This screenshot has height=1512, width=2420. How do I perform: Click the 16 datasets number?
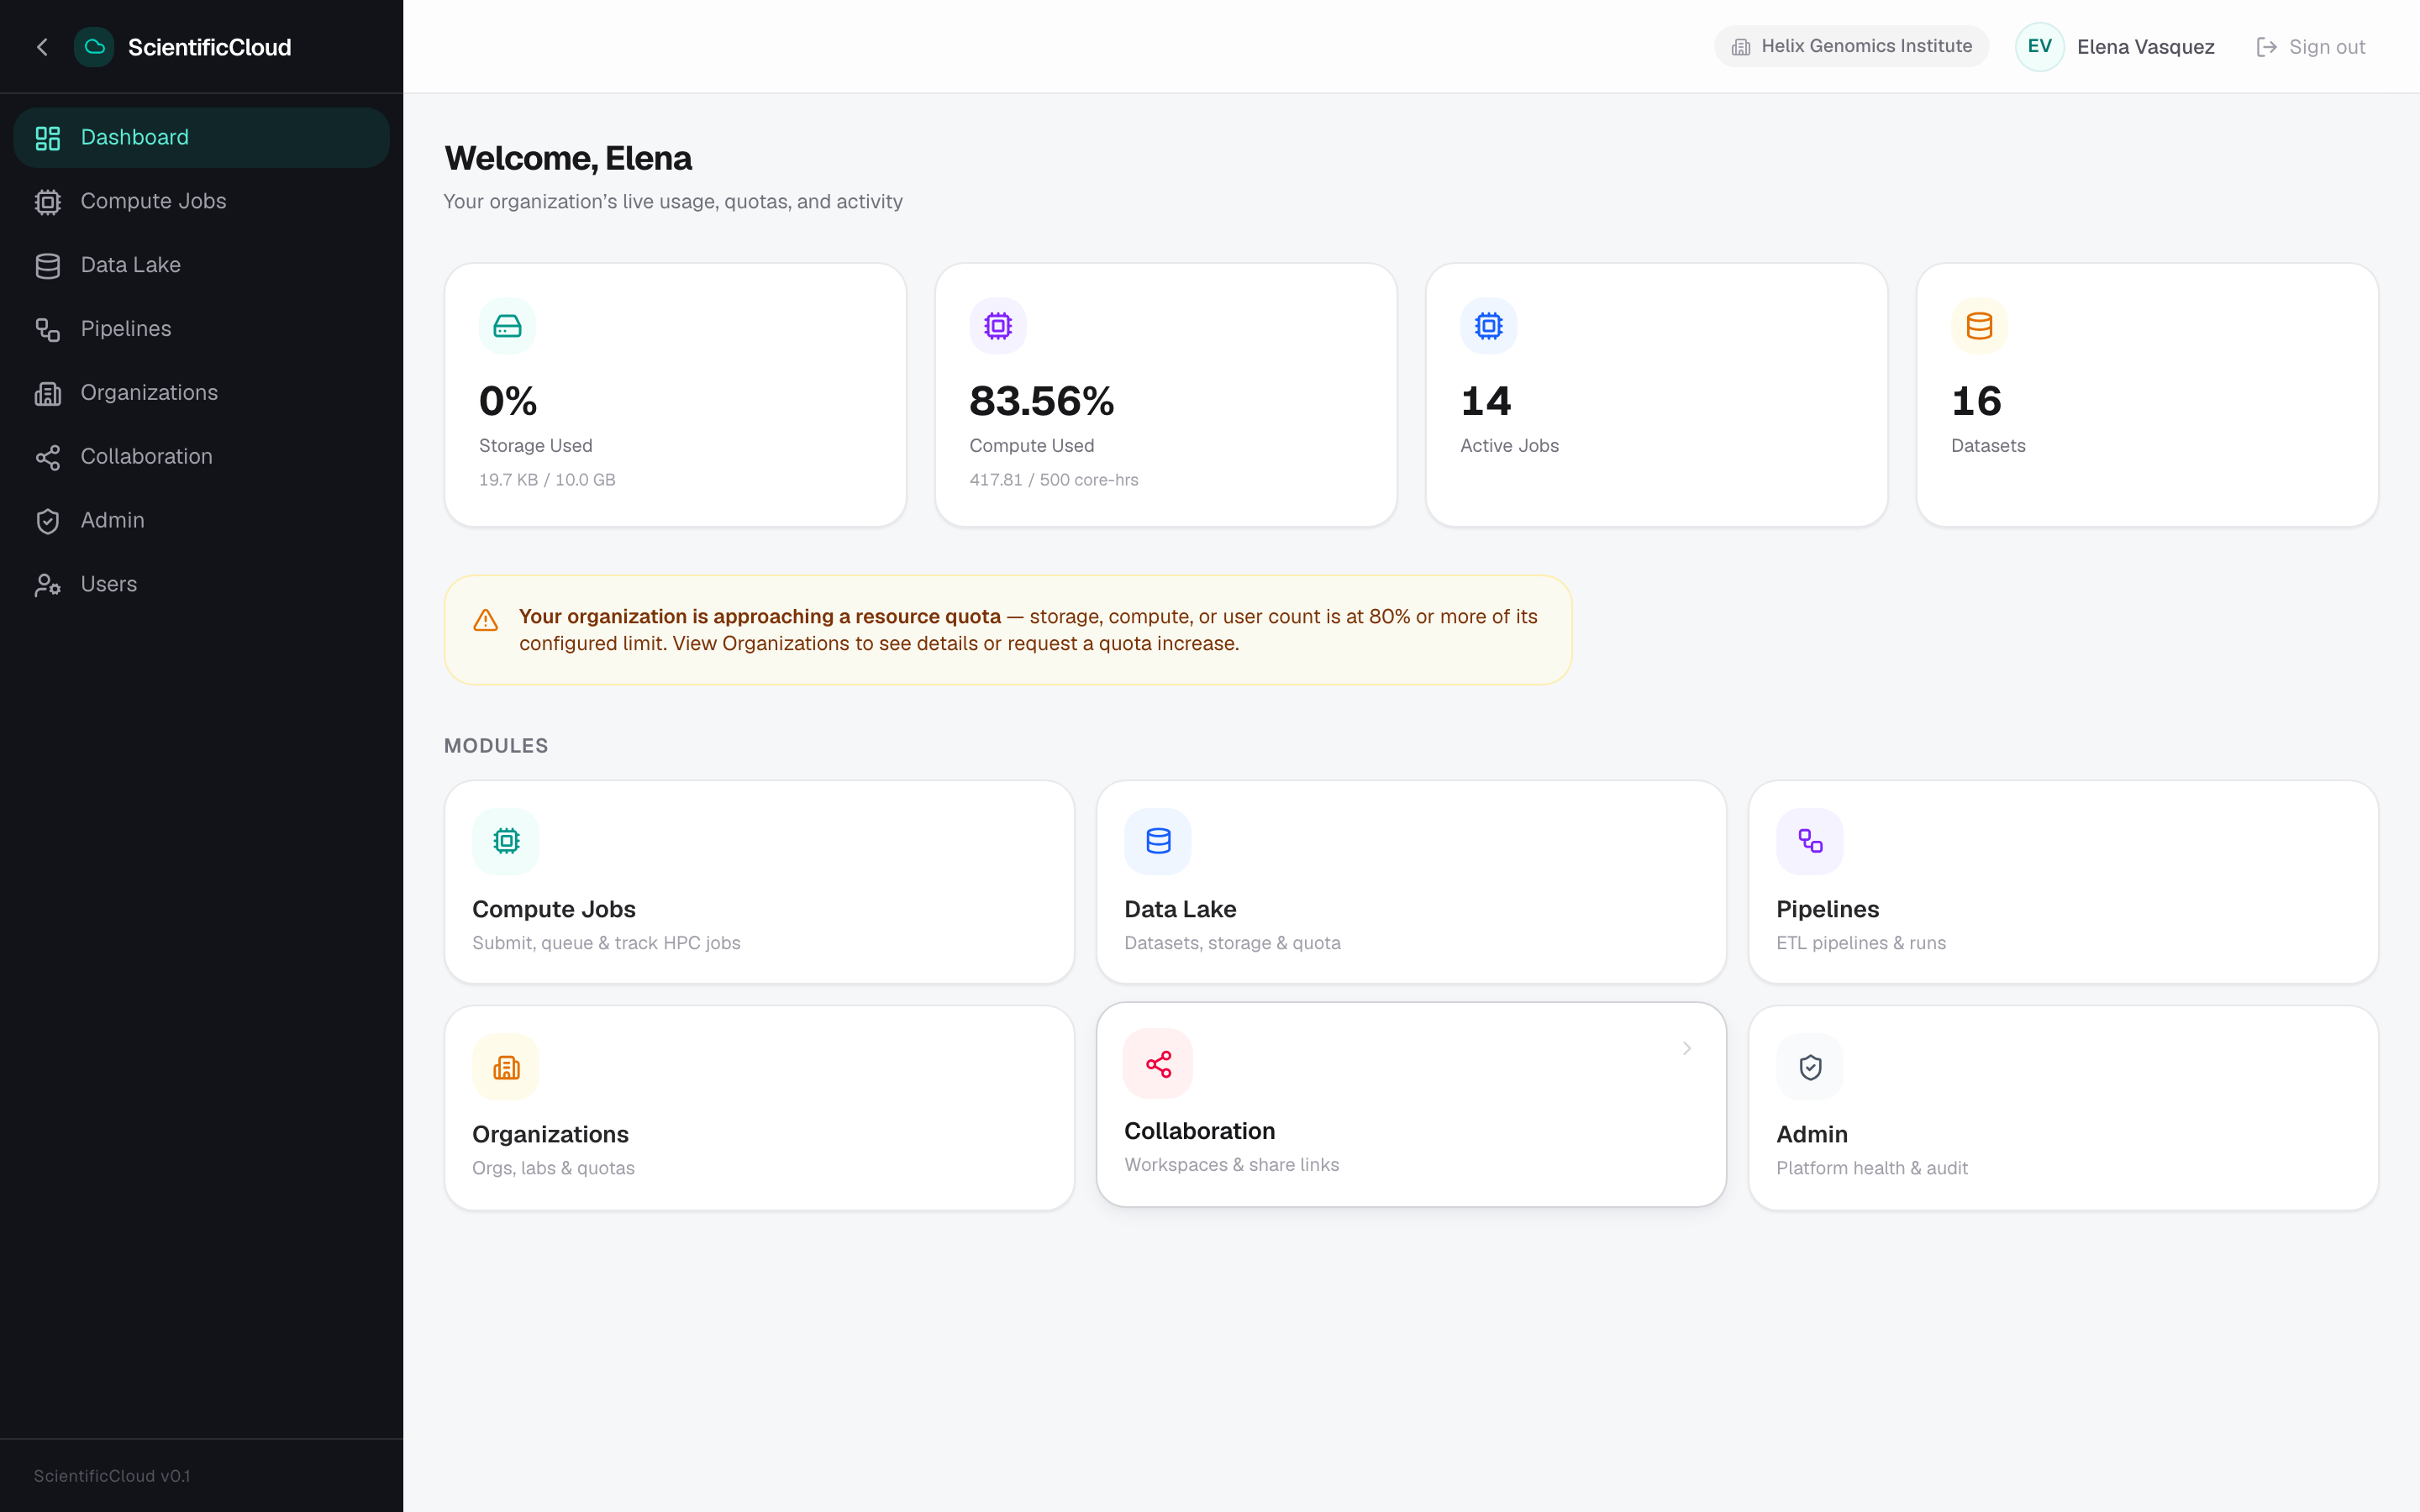[1977, 401]
